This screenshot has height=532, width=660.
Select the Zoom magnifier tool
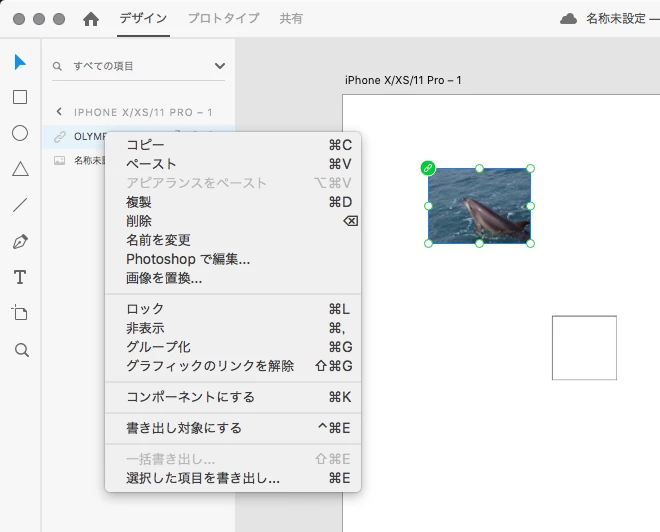point(21,350)
